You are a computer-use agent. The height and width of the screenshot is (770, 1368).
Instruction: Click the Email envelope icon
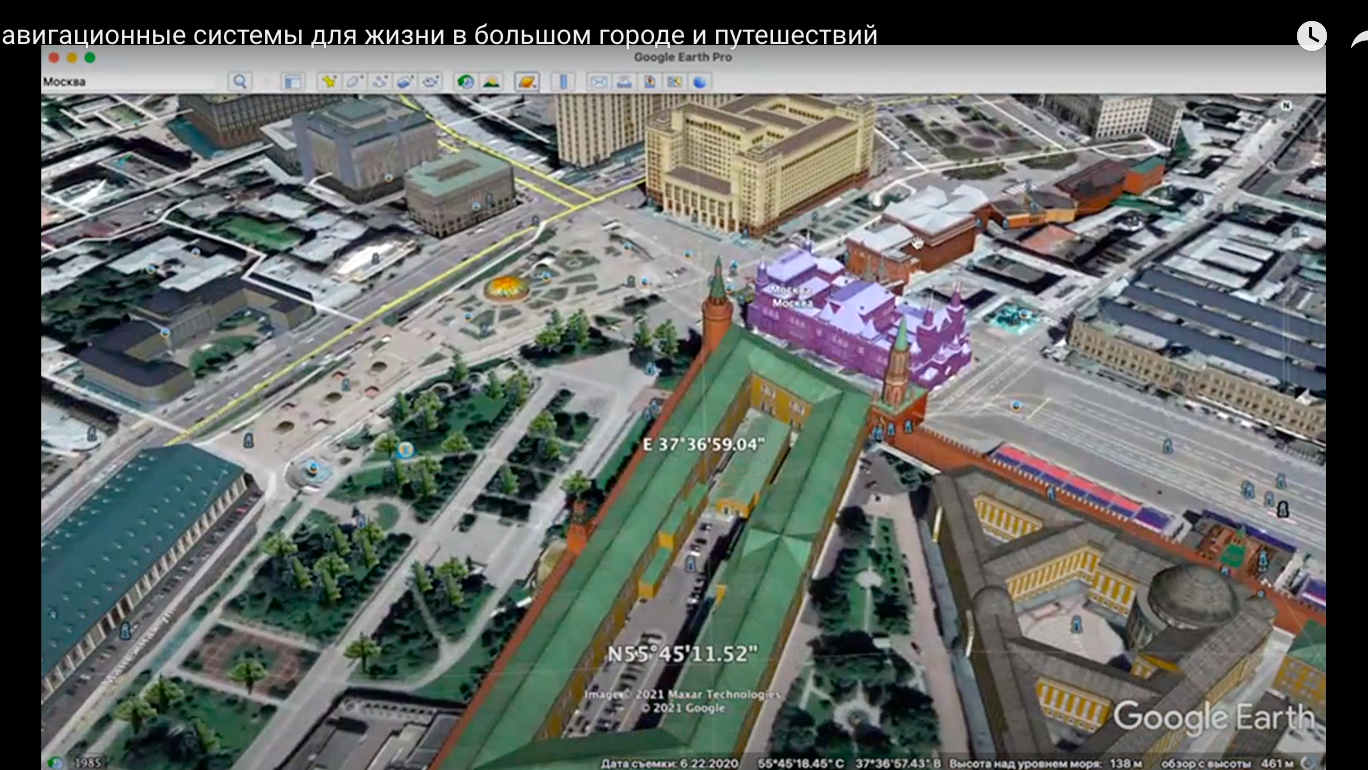[598, 82]
